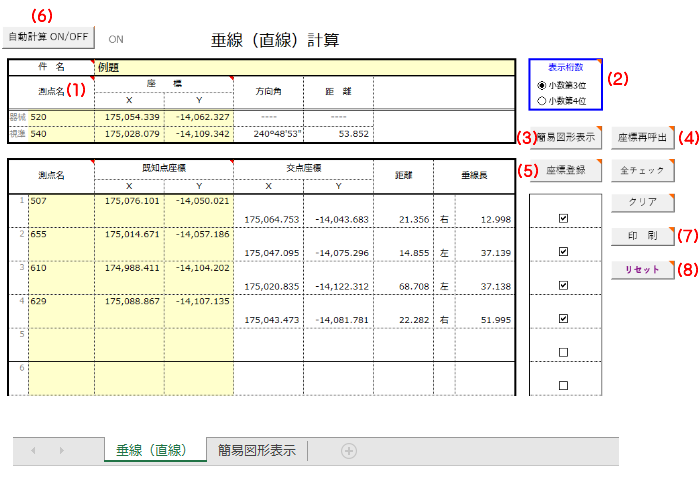
Task: Switch to the 簡易図形表示 sheet tab
Action: pyautogui.click(x=257, y=450)
